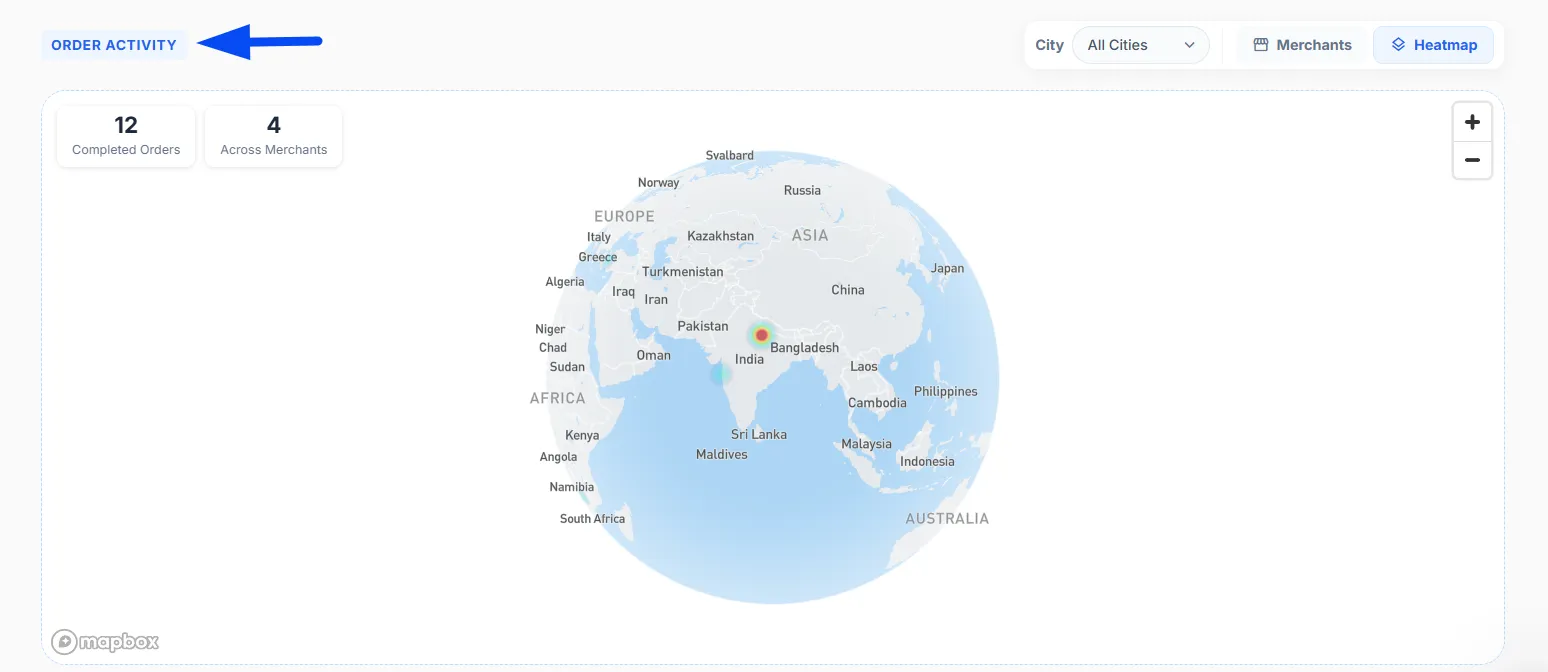
Task: Switch to Heatmap view
Action: tap(1433, 45)
